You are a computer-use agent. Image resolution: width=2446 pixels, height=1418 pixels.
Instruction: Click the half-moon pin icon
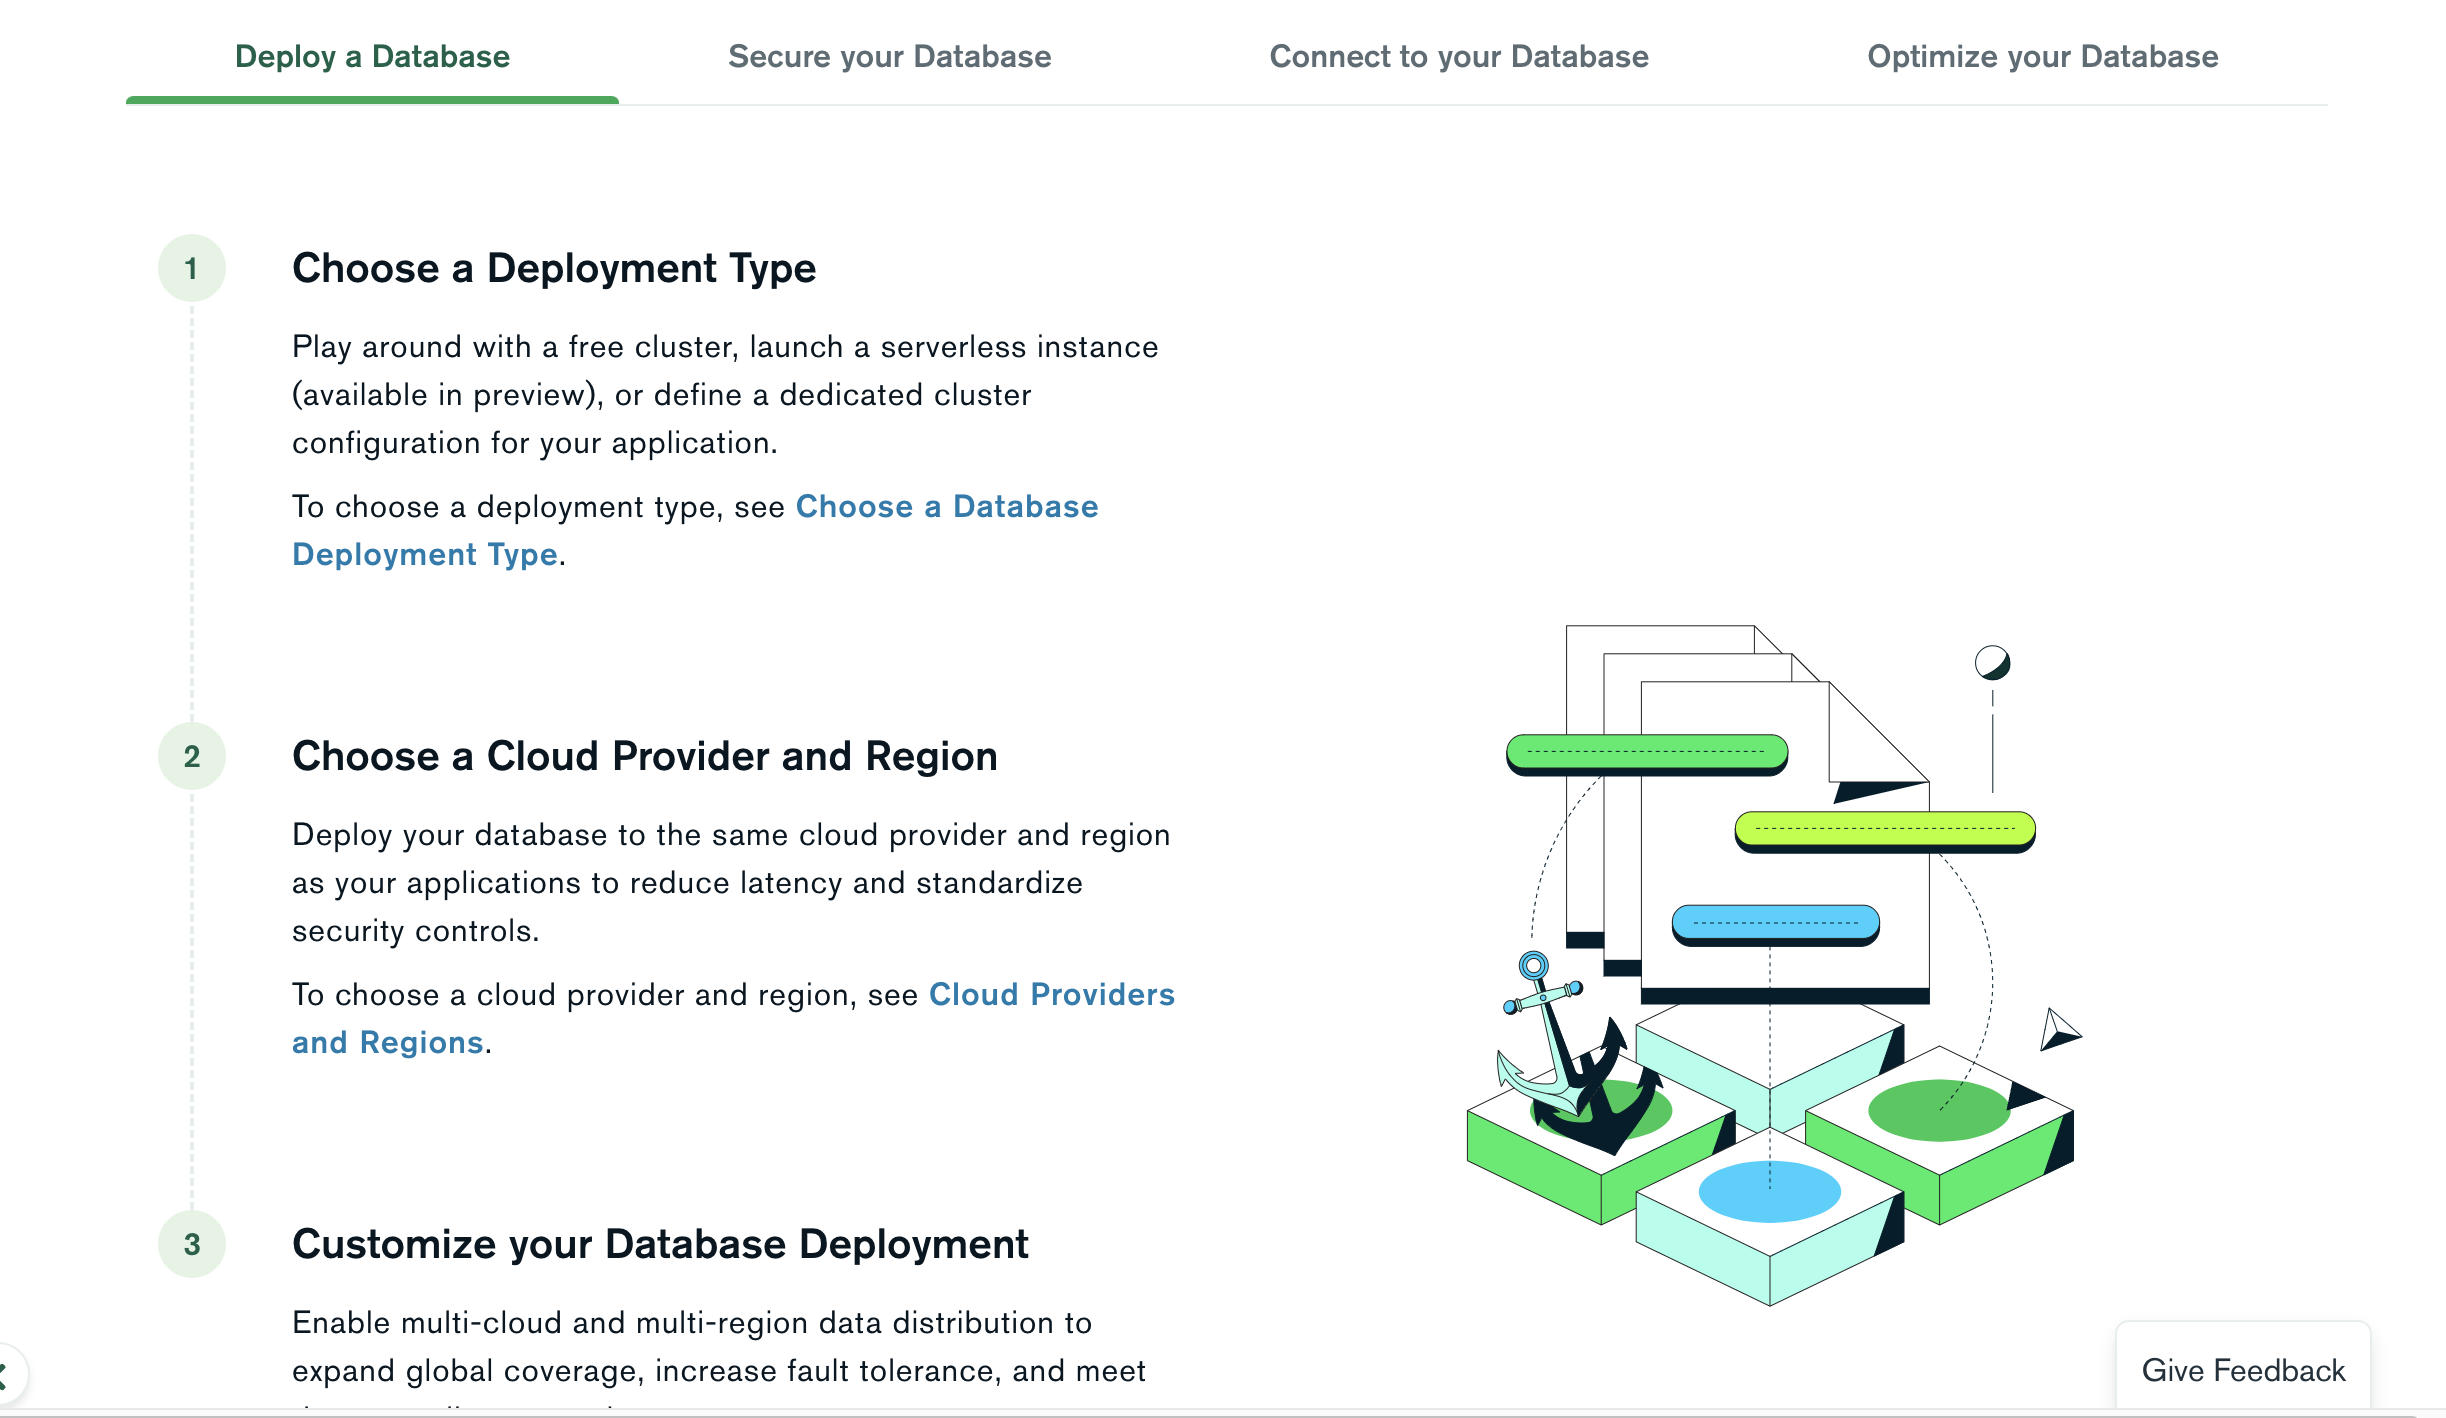[1992, 663]
